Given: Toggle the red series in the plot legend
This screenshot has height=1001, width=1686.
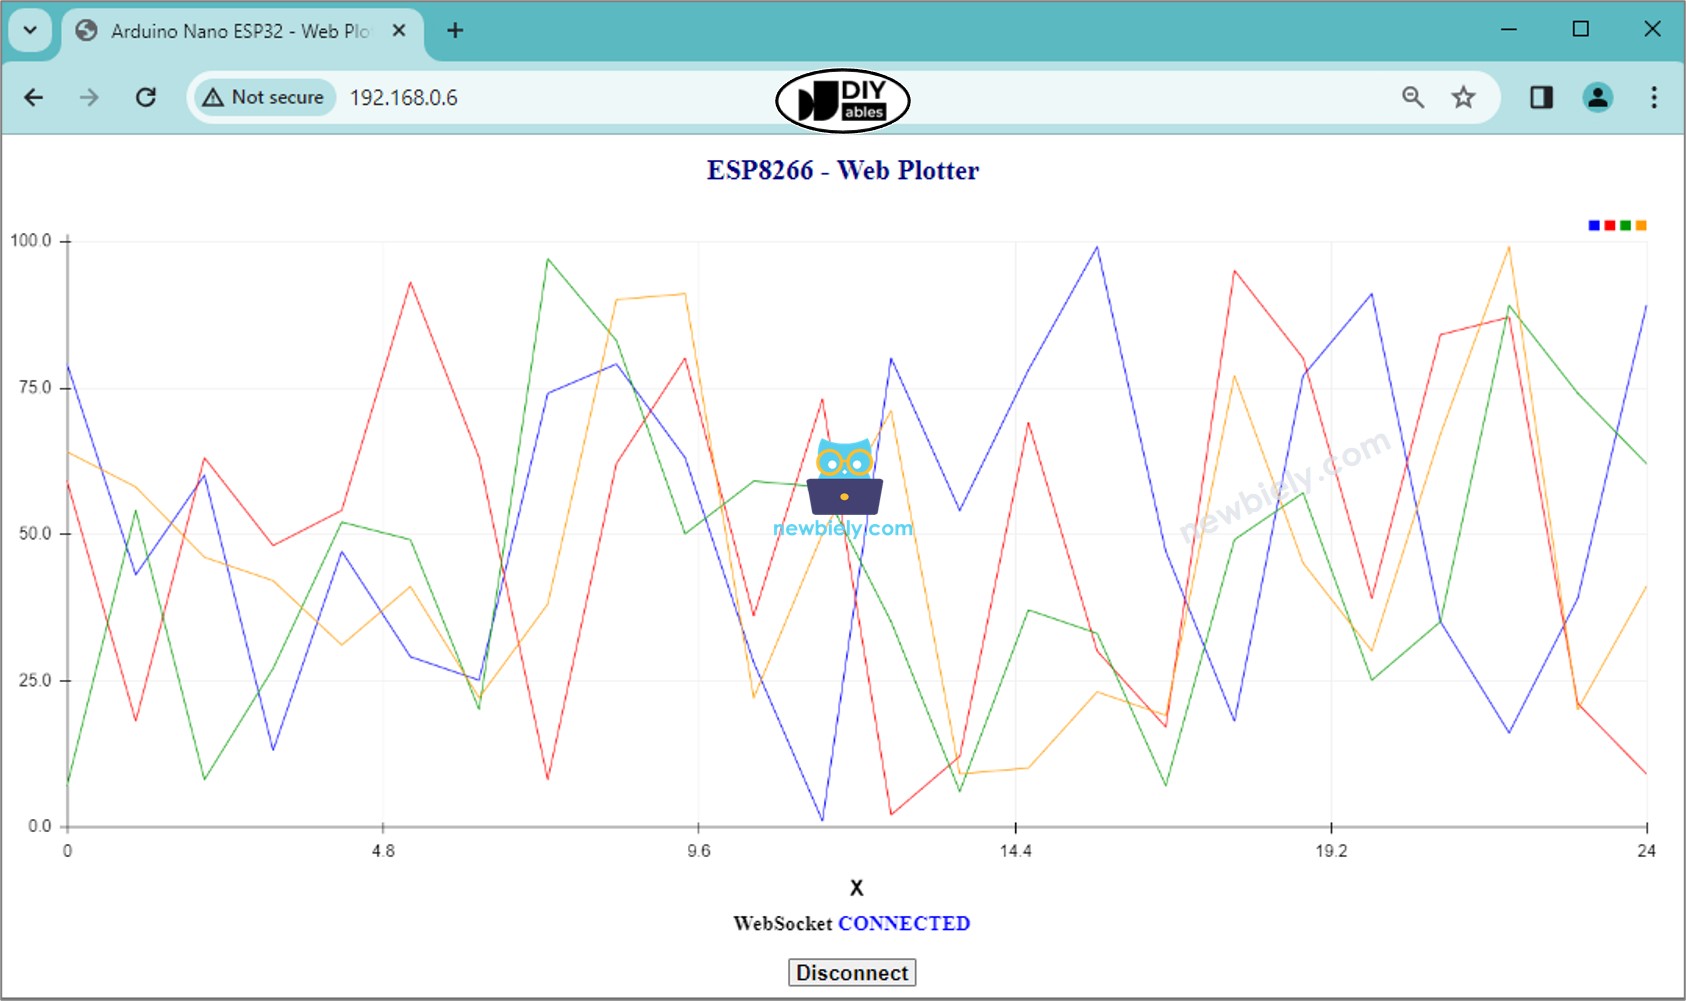Looking at the screenshot, I should (x=1609, y=224).
